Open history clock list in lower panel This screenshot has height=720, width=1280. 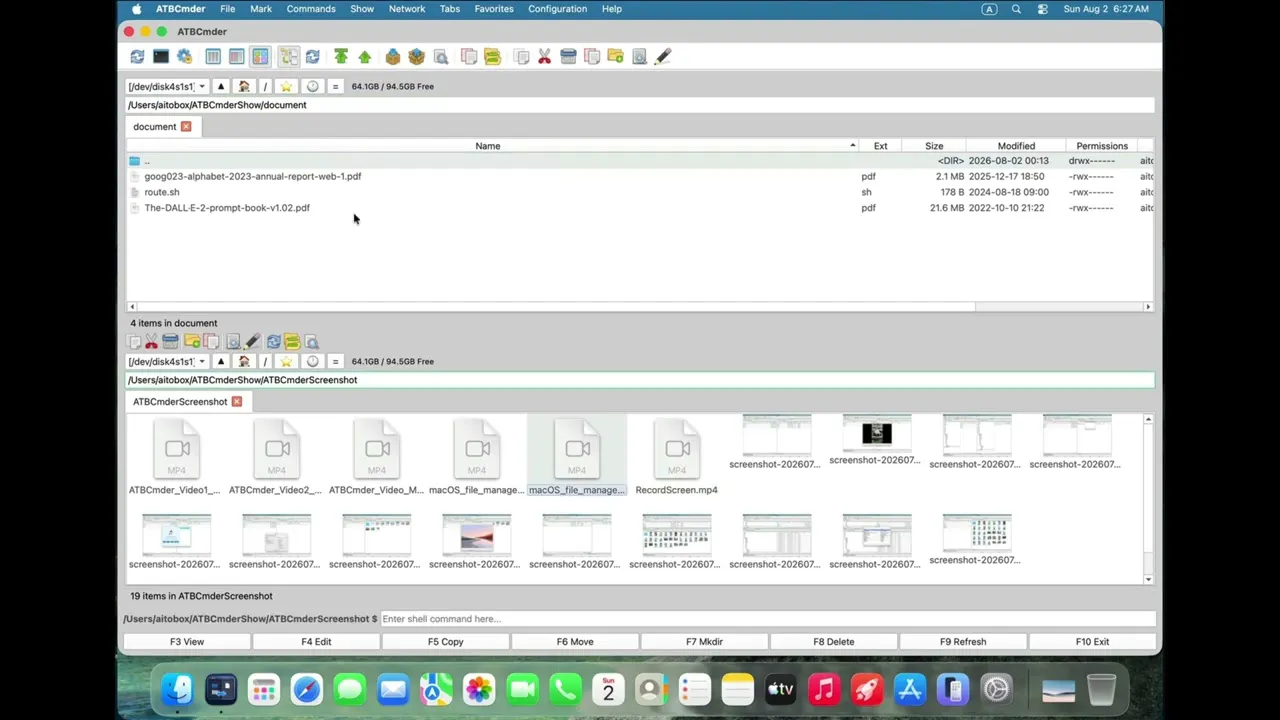point(312,361)
